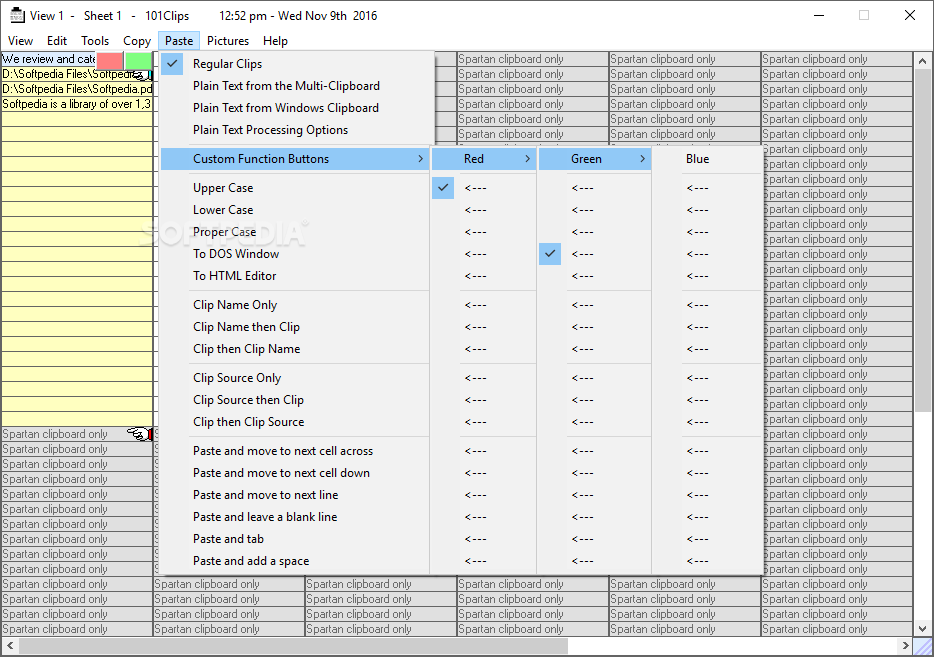This screenshot has width=934, height=657.
Task: Click the horizontal scrollbar right arrow
Action: coord(905,645)
